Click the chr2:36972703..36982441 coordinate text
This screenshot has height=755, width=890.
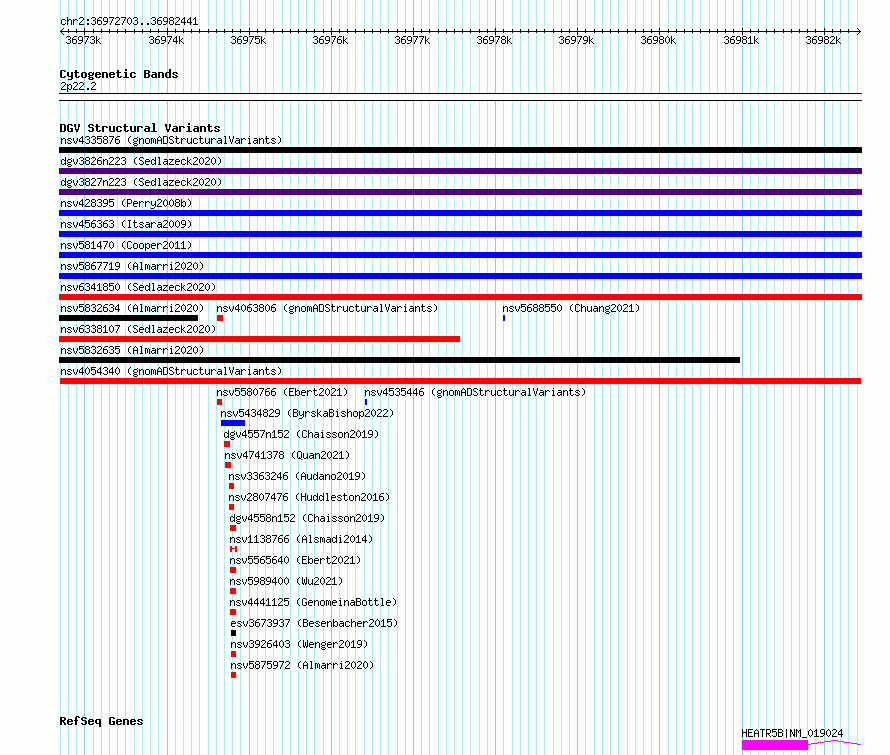tap(129, 22)
